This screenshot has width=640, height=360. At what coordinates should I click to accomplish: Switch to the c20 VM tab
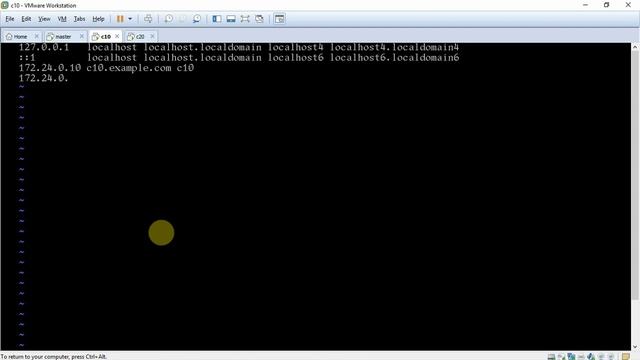click(140, 36)
